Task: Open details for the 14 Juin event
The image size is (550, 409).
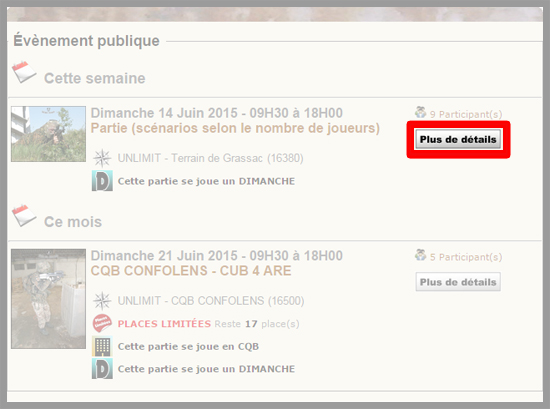Action: 458,139
